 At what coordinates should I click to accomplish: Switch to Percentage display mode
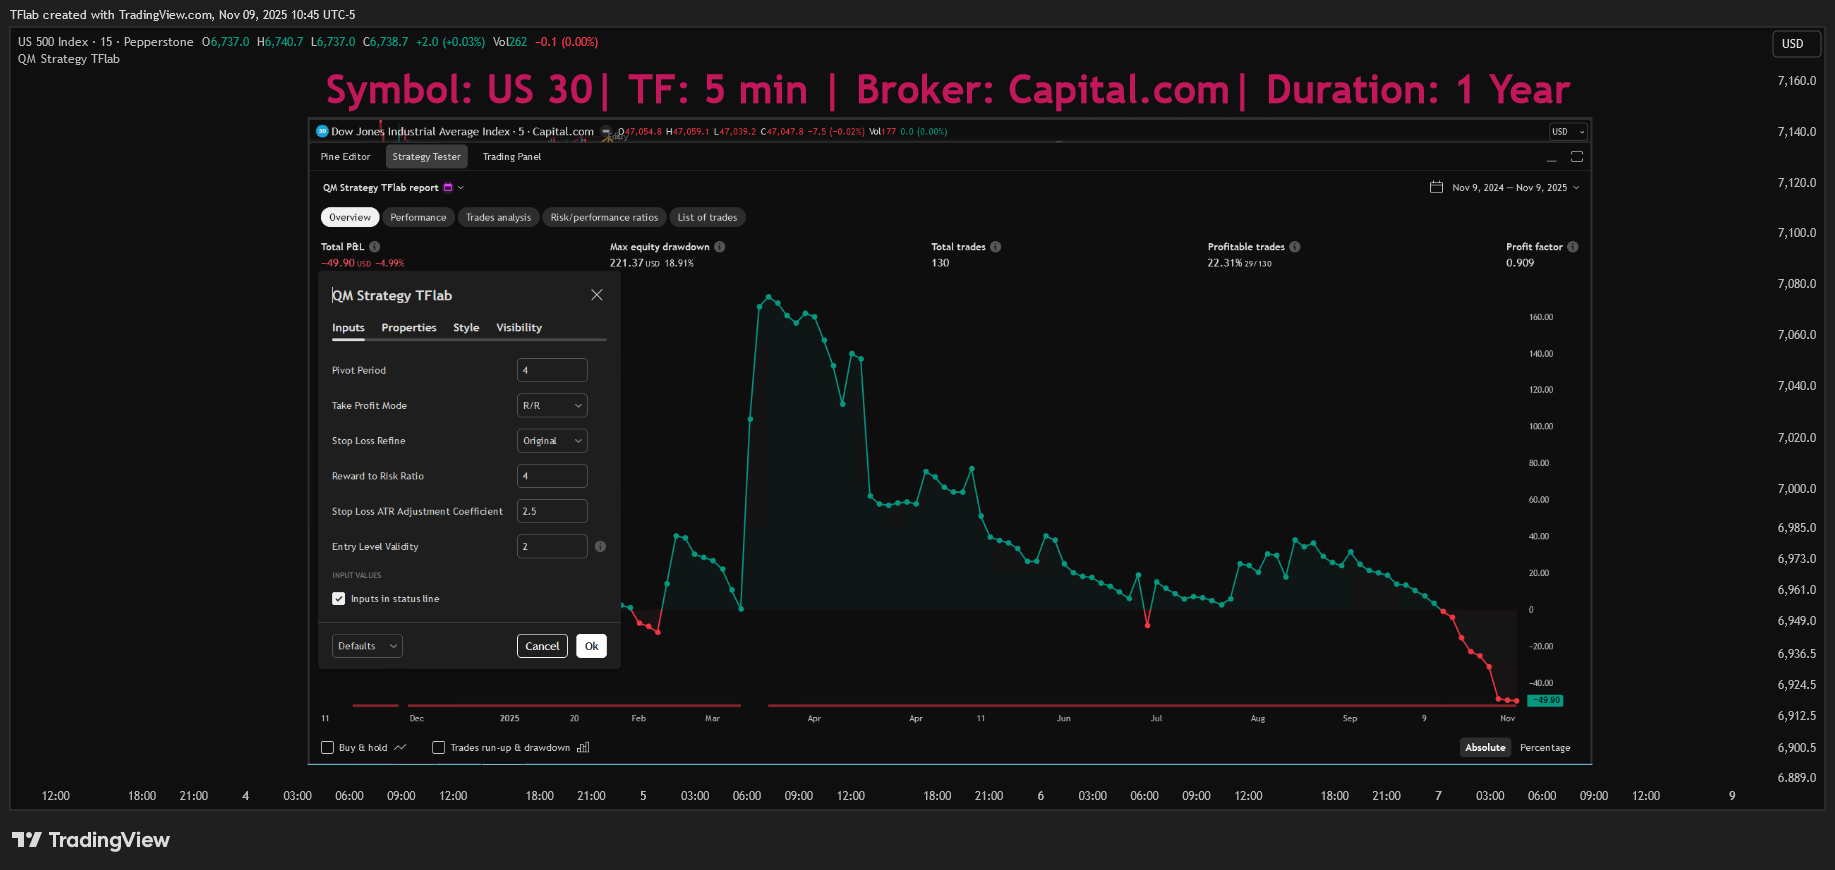coord(1545,748)
